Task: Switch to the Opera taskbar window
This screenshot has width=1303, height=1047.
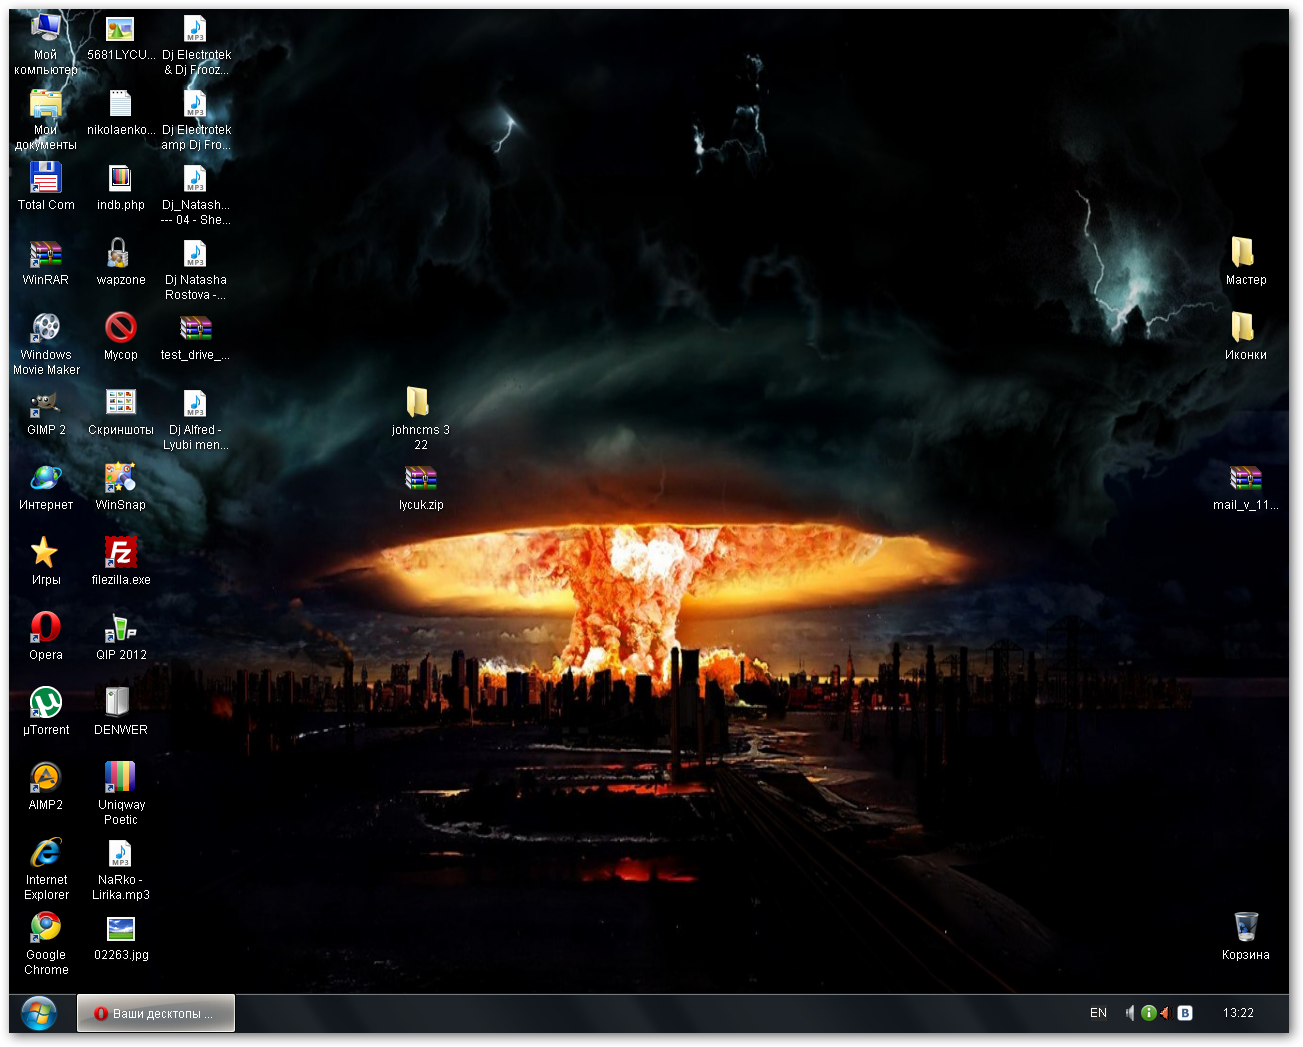Action: tap(156, 1013)
